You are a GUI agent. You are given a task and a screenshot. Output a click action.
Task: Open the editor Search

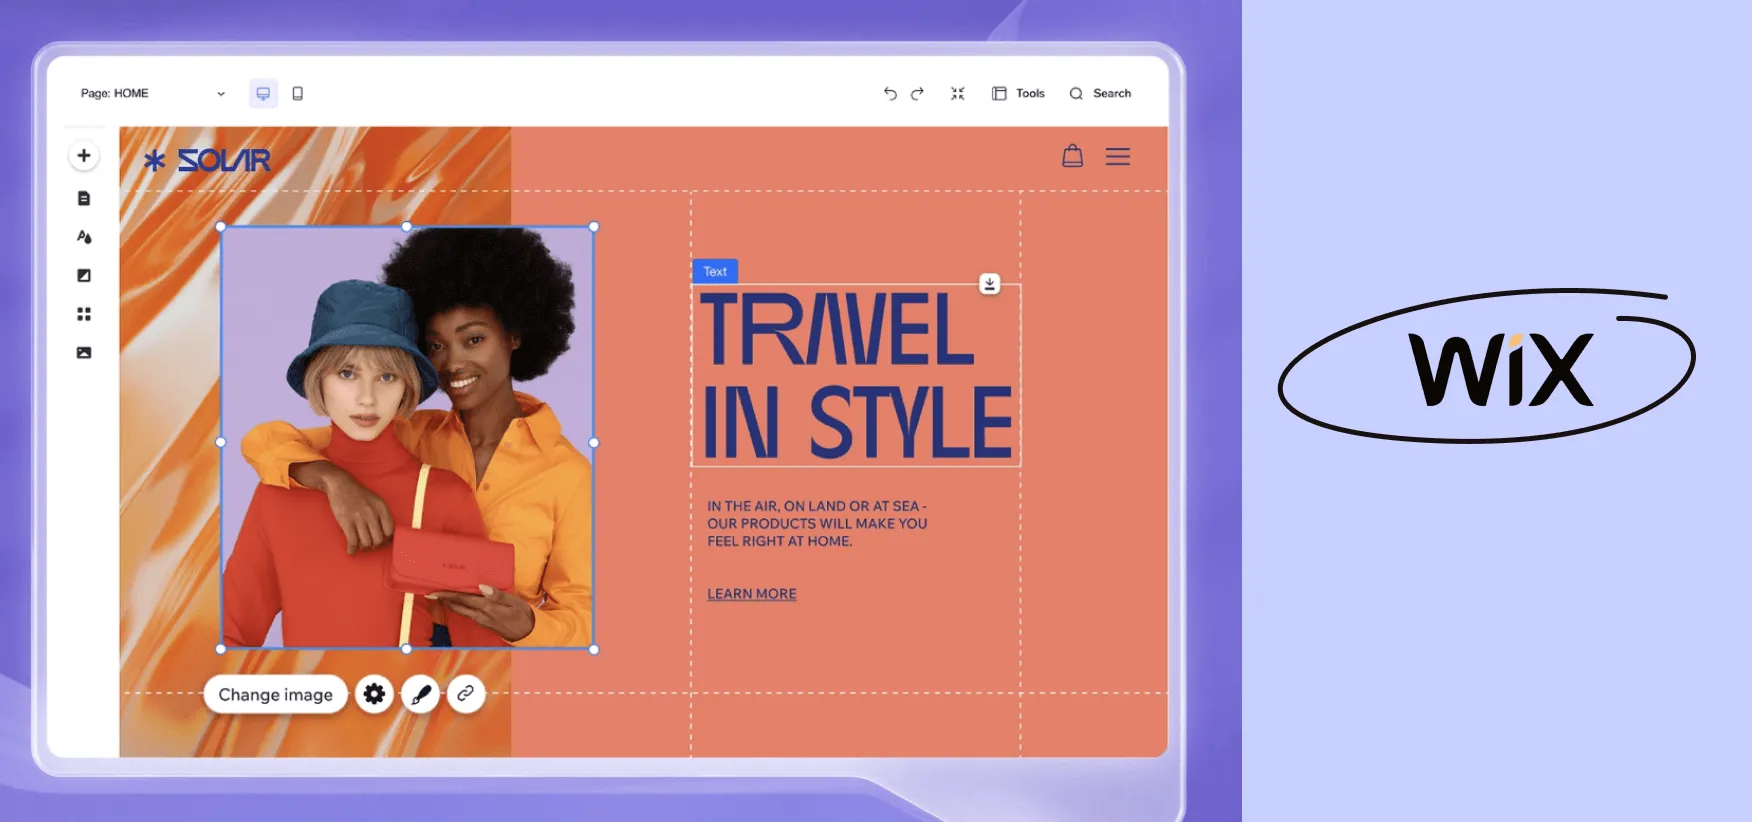pos(1100,93)
